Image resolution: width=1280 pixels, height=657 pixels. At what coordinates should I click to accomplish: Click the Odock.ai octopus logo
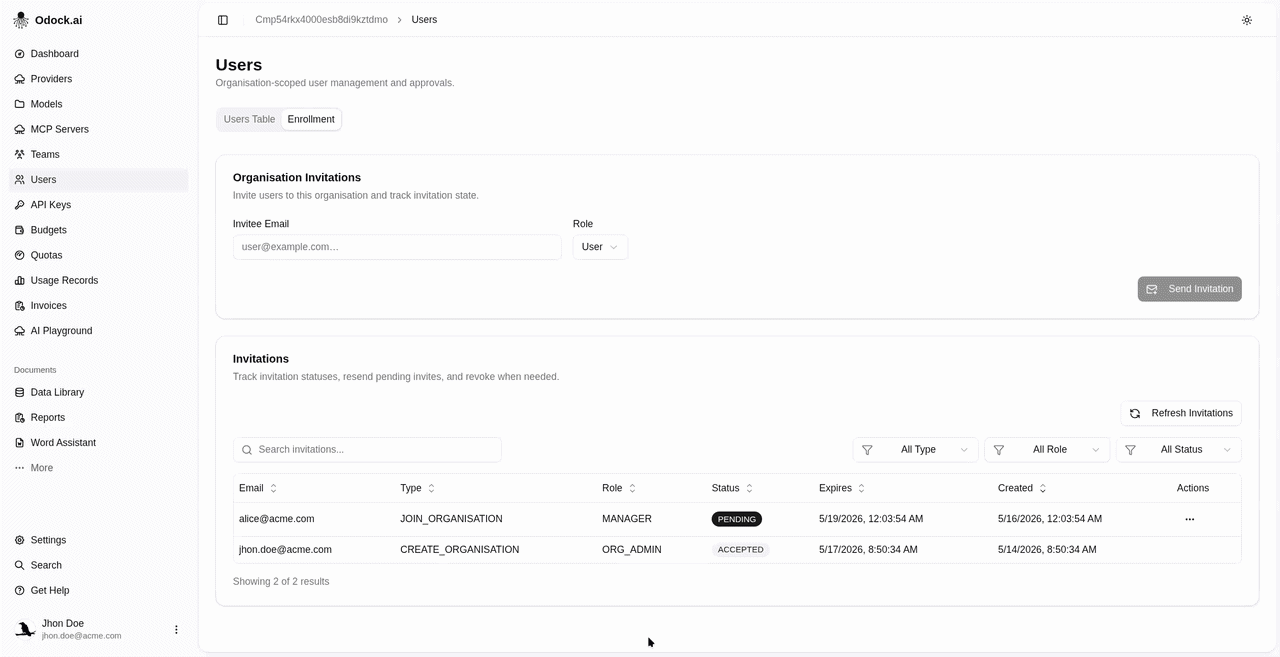[x=20, y=20]
